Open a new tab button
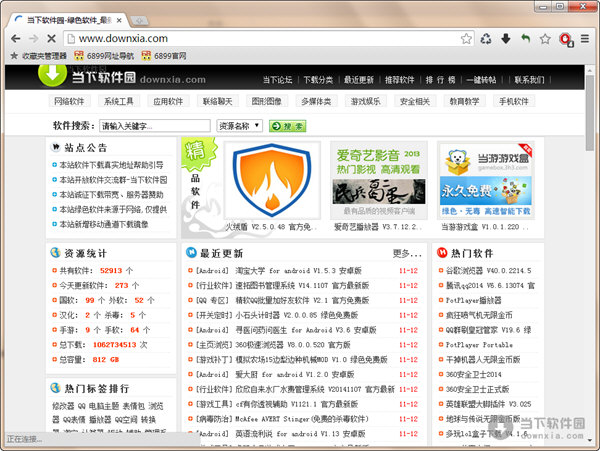The height and width of the screenshot is (451, 600). (139, 20)
